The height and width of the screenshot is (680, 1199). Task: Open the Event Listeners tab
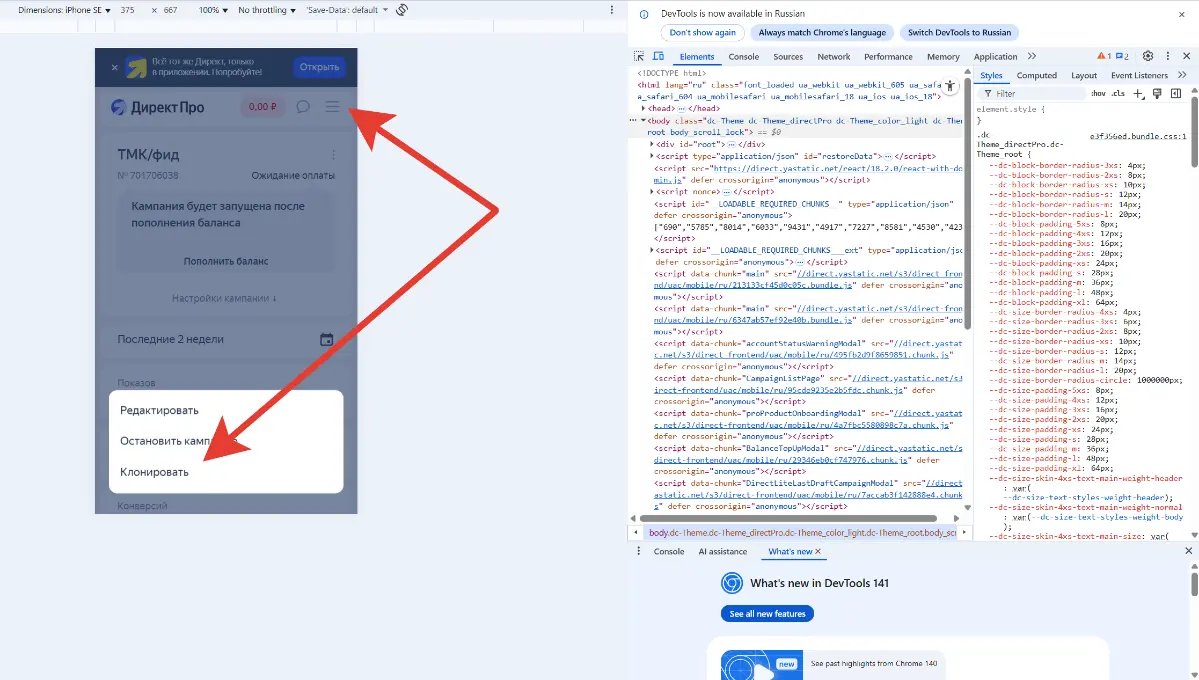1139,75
